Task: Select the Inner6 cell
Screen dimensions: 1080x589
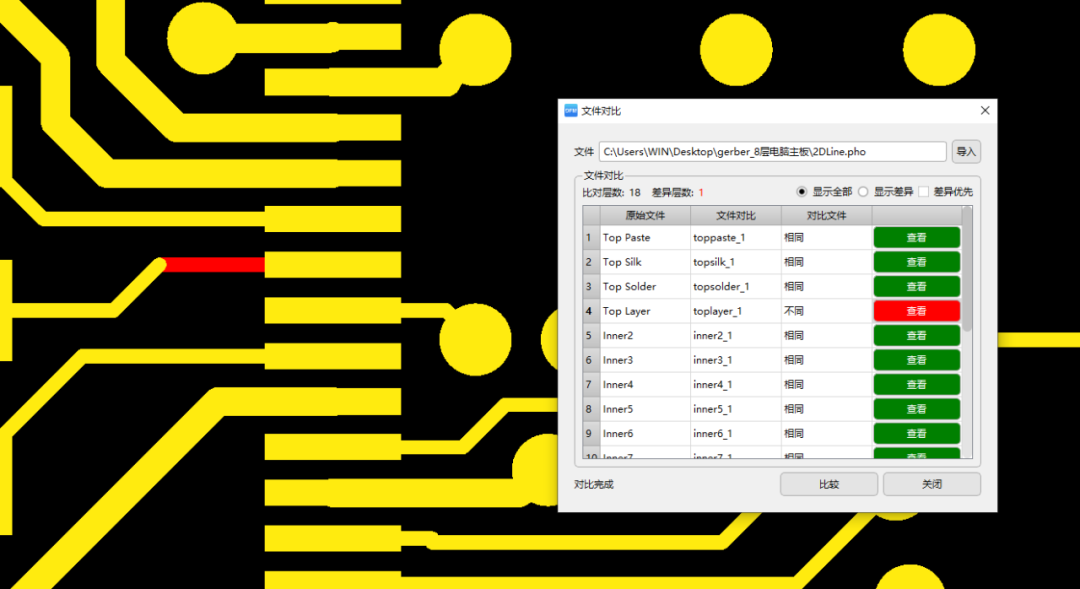Action: point(645,433)
